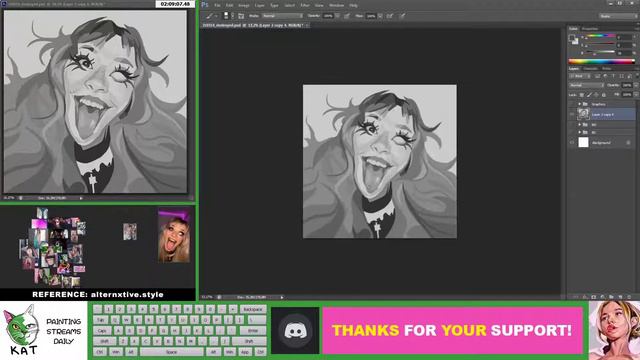Adjust the hue slider in Color panel
The height and width of the screenshot is (360, 640).
click(x=599, y=36)
